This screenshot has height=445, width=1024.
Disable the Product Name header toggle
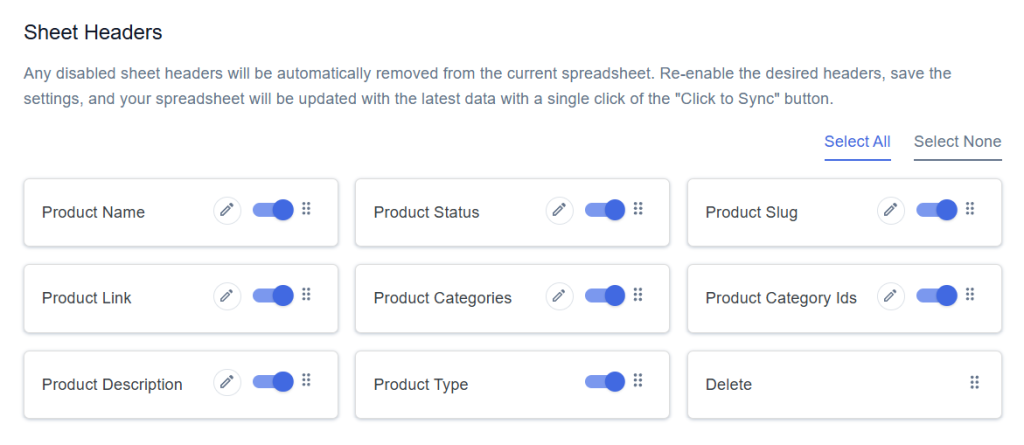273,210
